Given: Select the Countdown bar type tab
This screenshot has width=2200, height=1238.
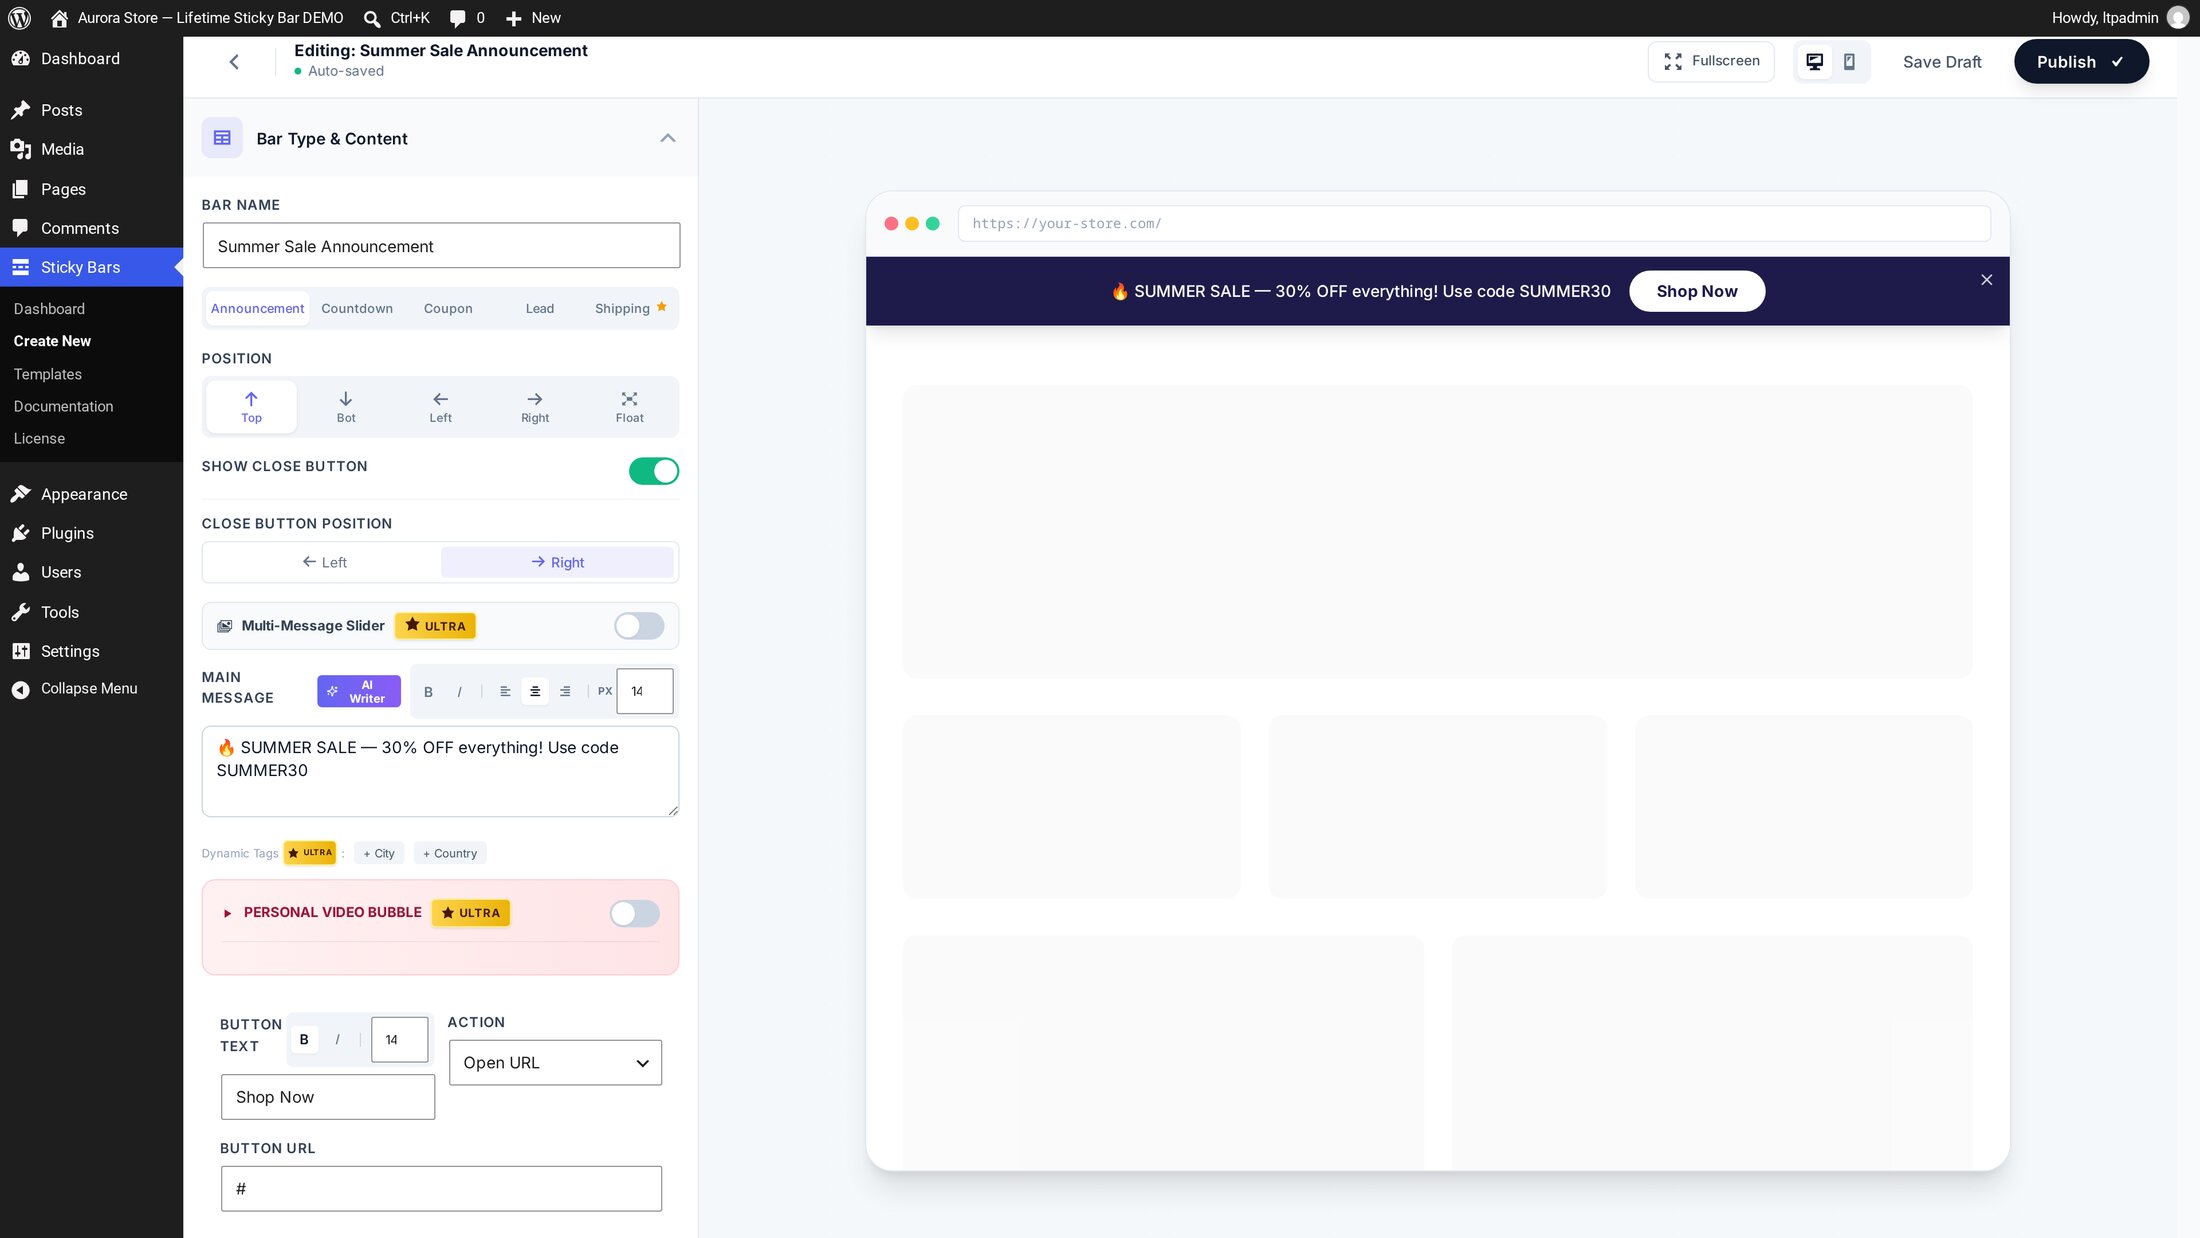Looking at the screenshot, I should pyautogui.click(x=357, y=309).
